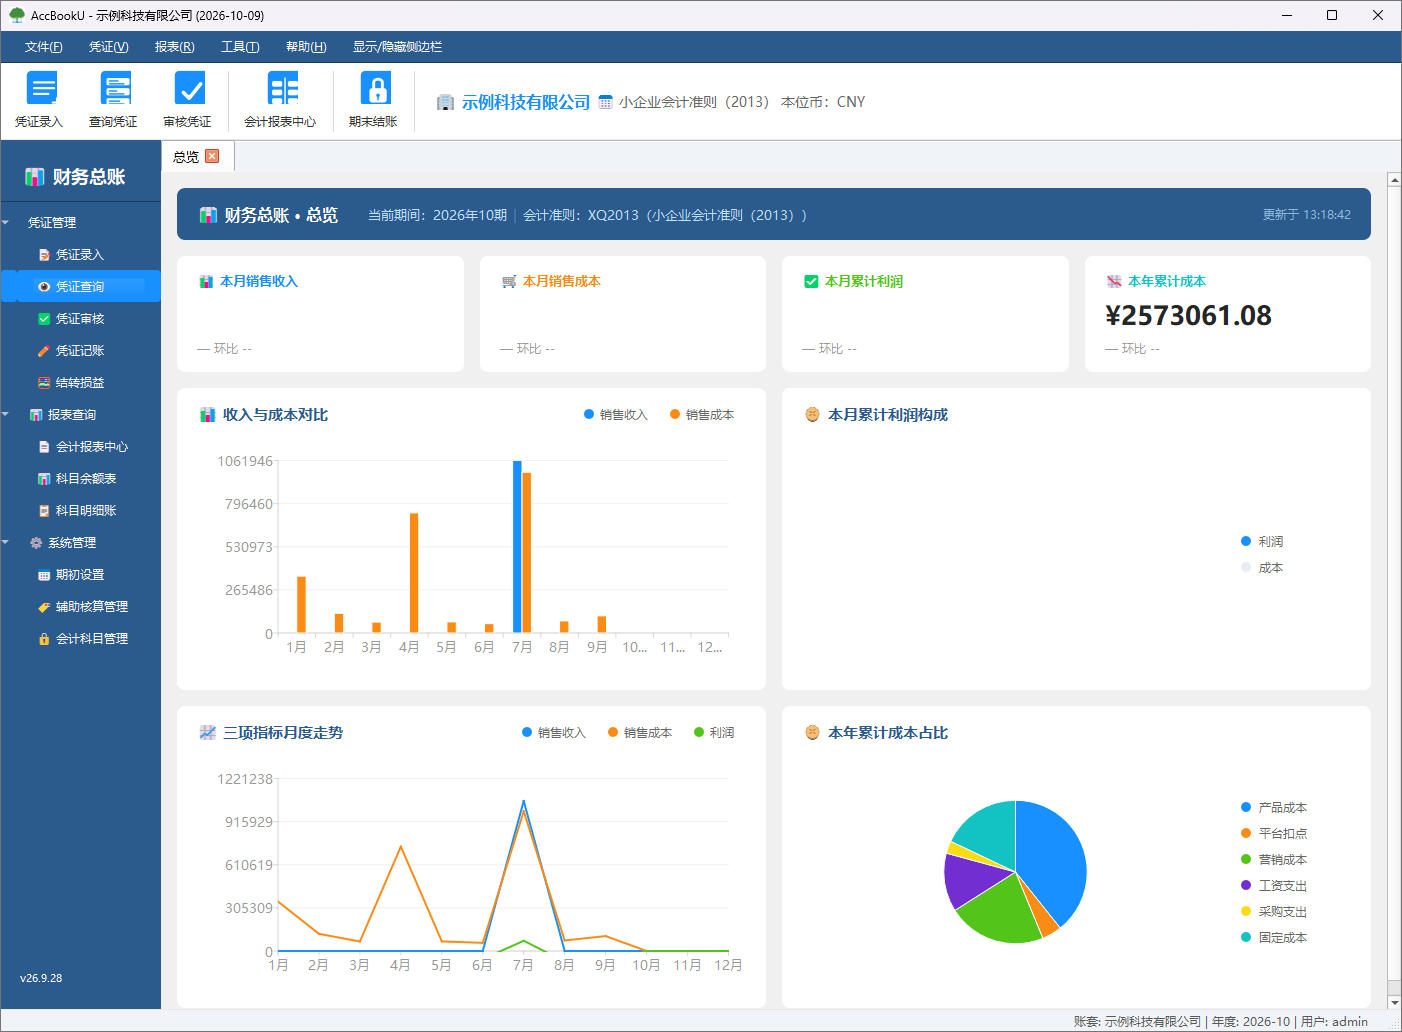The width and height of the screenshot is (1402, 1032).
Task: Select the 总览 tab
Action: point(186,157)
